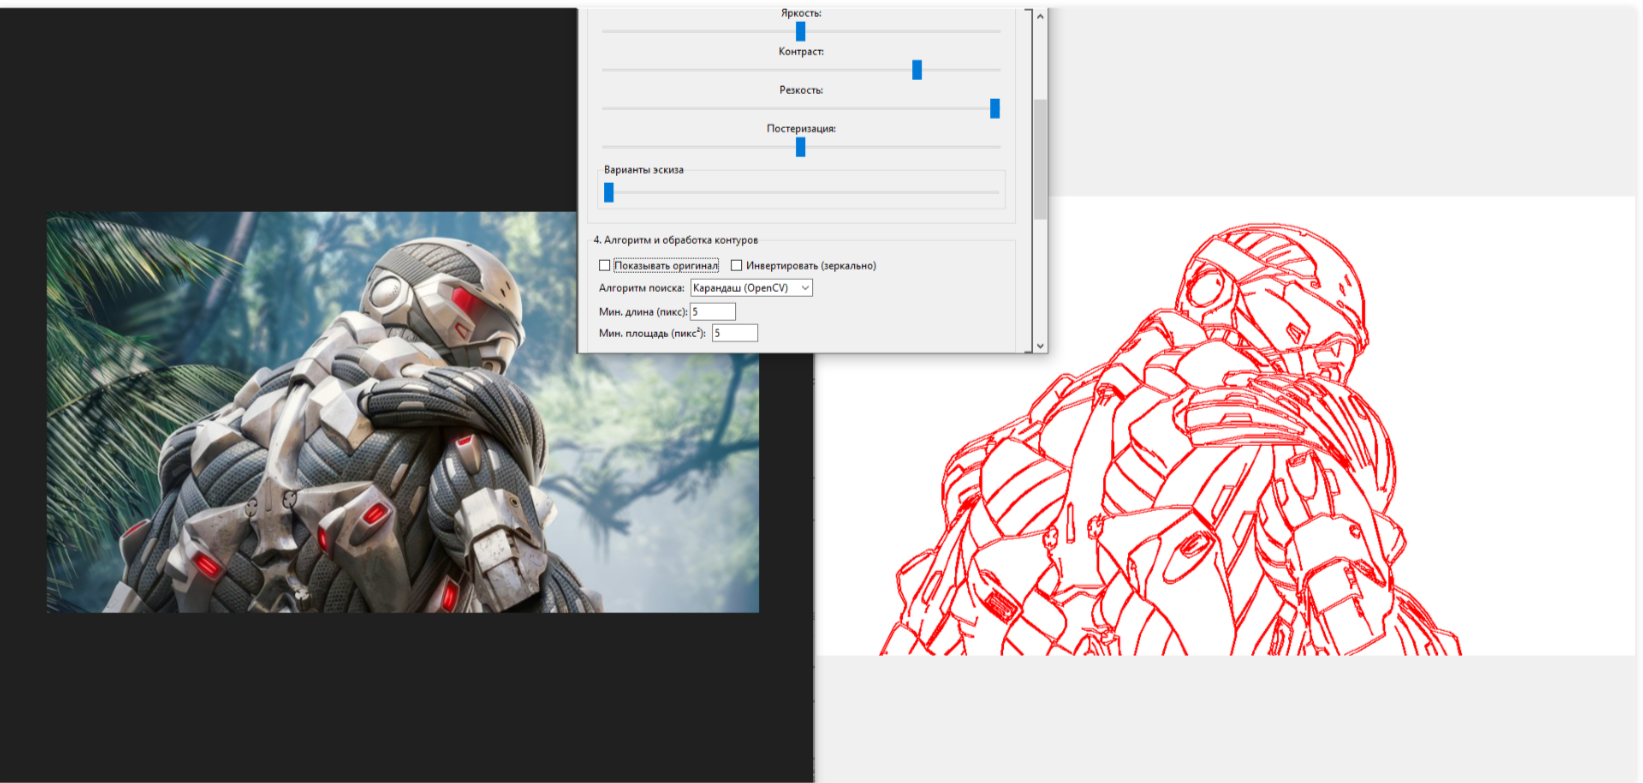Click far-left end of Резкость slider track

tap(605, 108)
